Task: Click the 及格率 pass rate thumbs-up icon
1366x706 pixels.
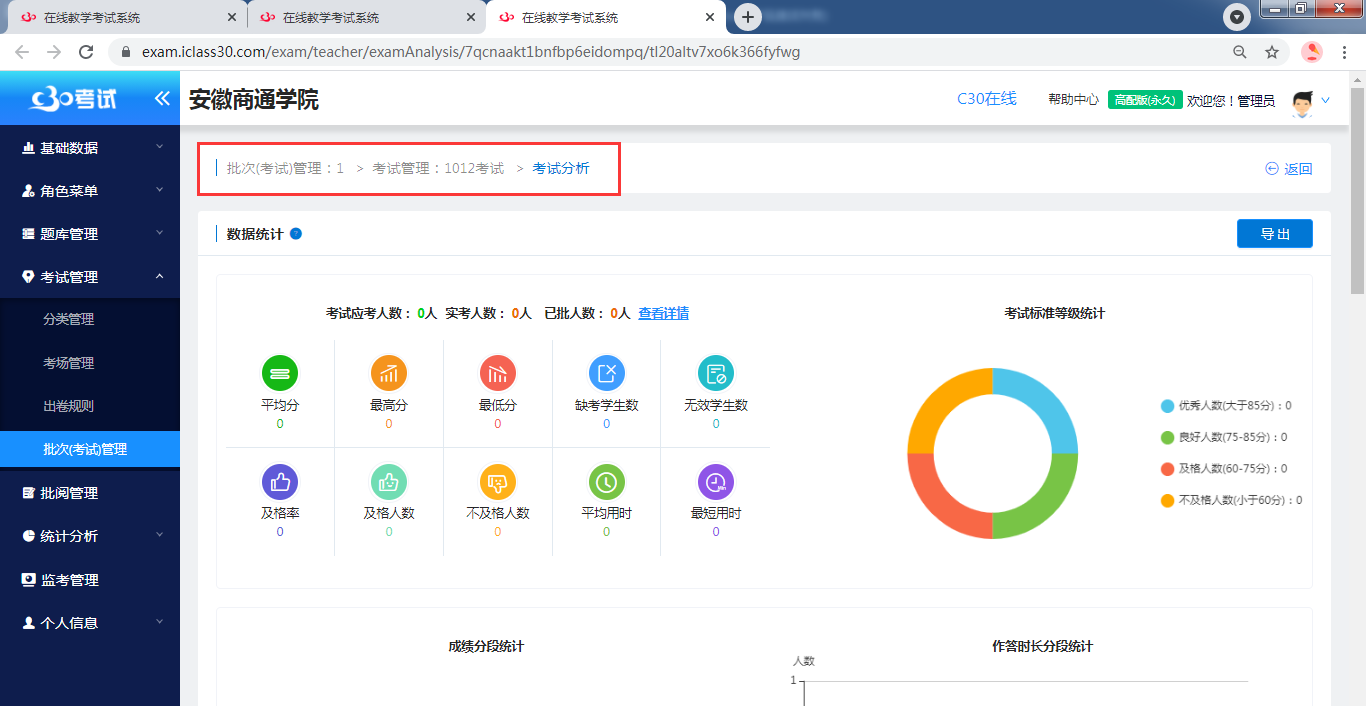Action: coord(279,481)
